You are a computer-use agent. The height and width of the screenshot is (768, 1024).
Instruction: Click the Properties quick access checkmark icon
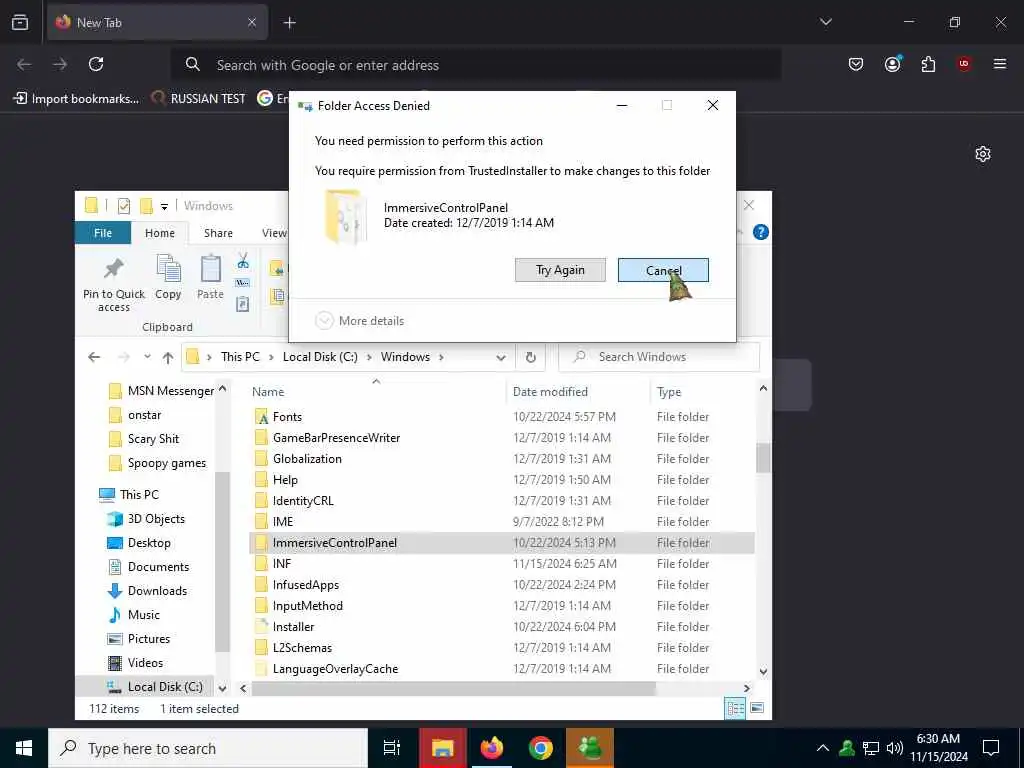click(x=123, y=206)
